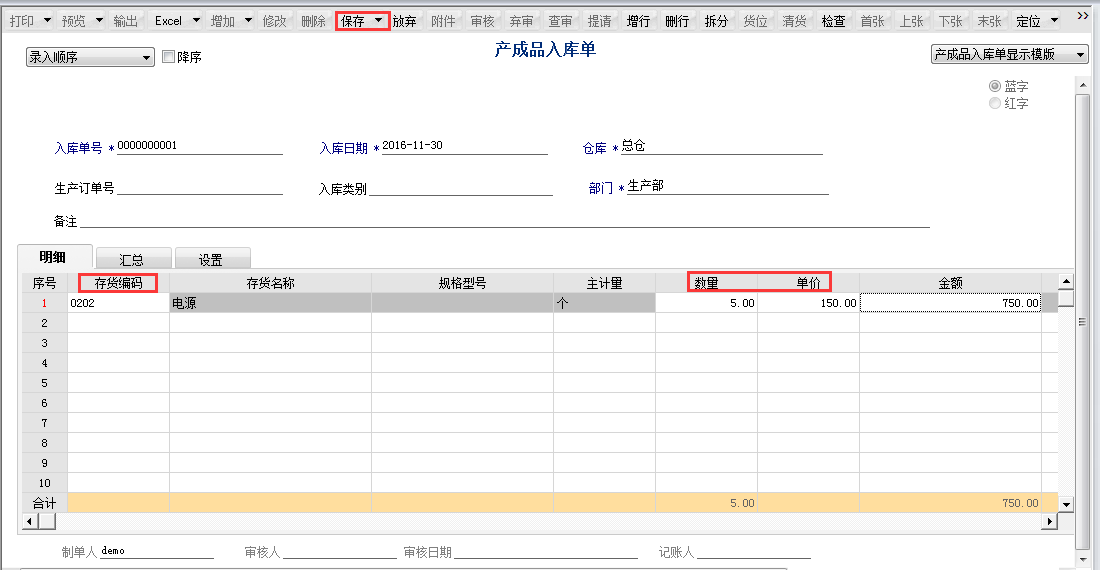Click the 单价 column header
1100x570 pixels.
click(808, 283)
